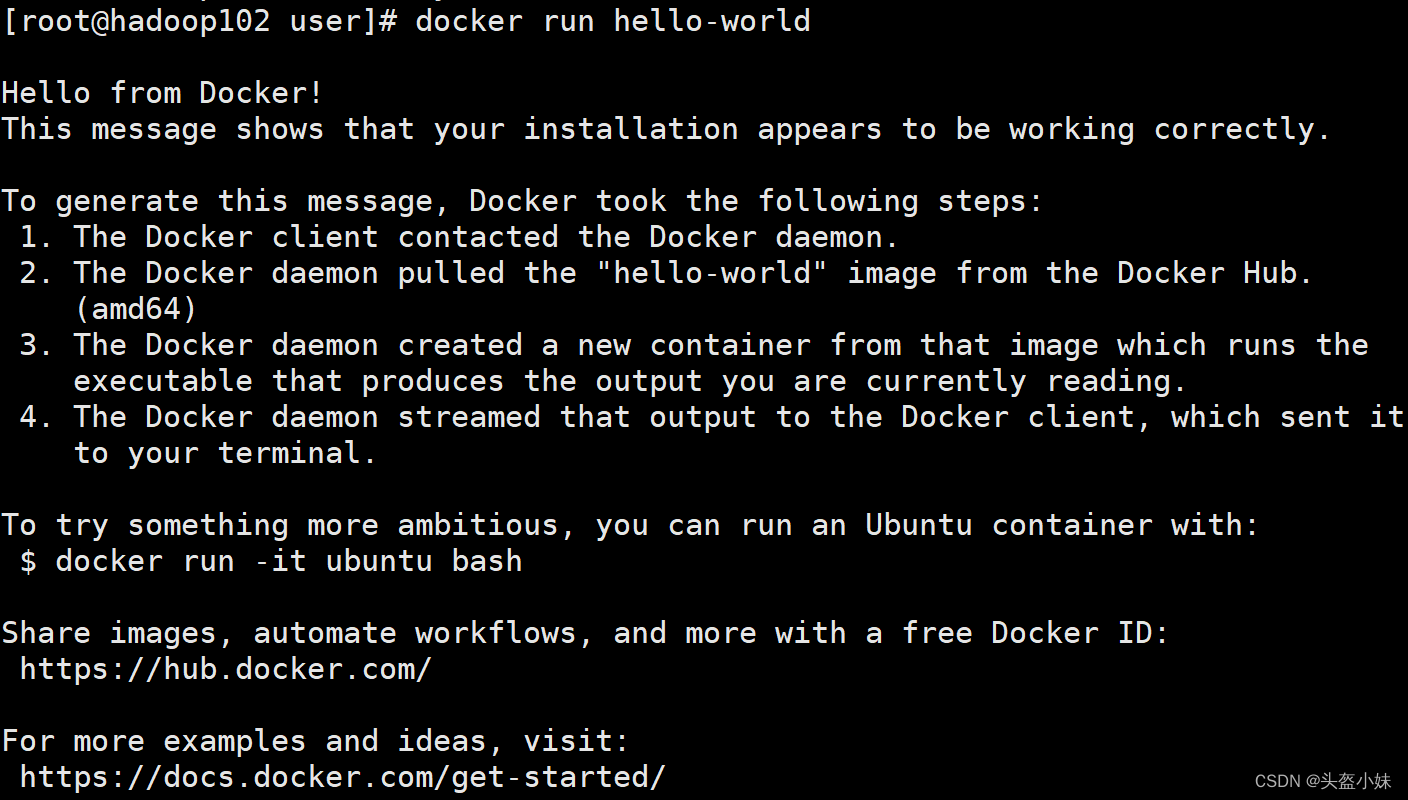Viewport: 1408px width, 800px height.
Task: Click 'Share images, automate workflows' line
Action: point(585,633)
